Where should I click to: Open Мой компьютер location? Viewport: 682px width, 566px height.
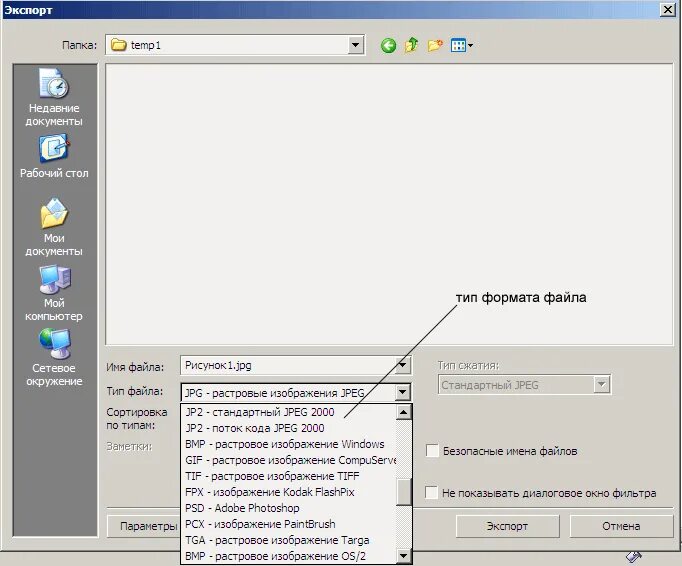tap(54, 293)
